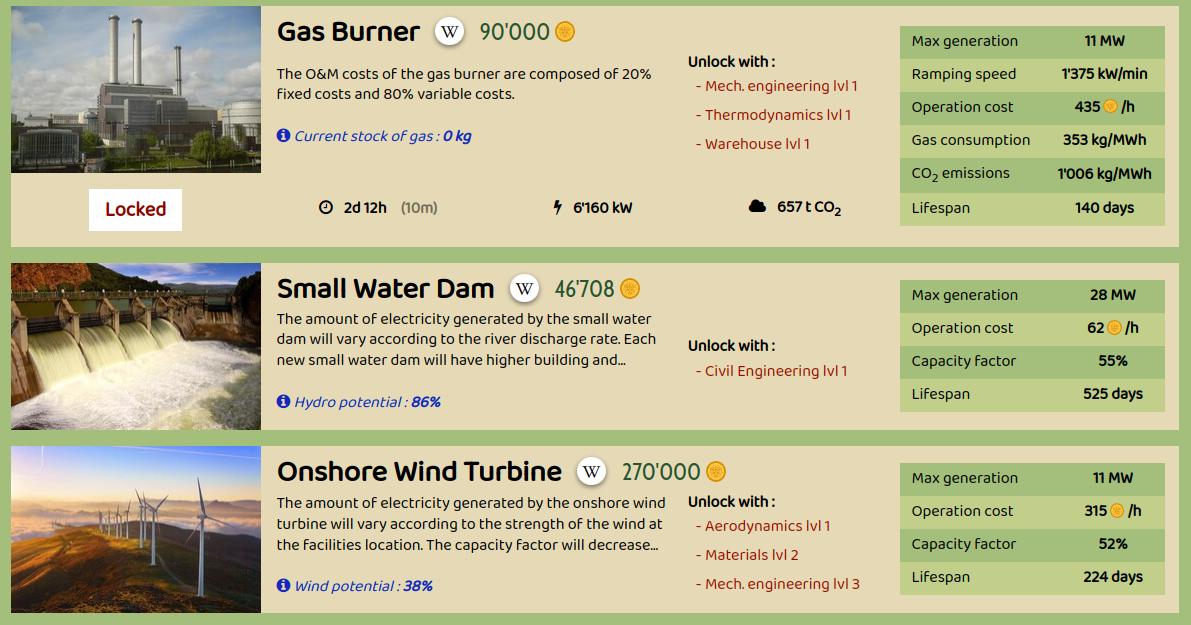
Task: Click the Gas Burner power plant image
Action: tap(136, 90)
